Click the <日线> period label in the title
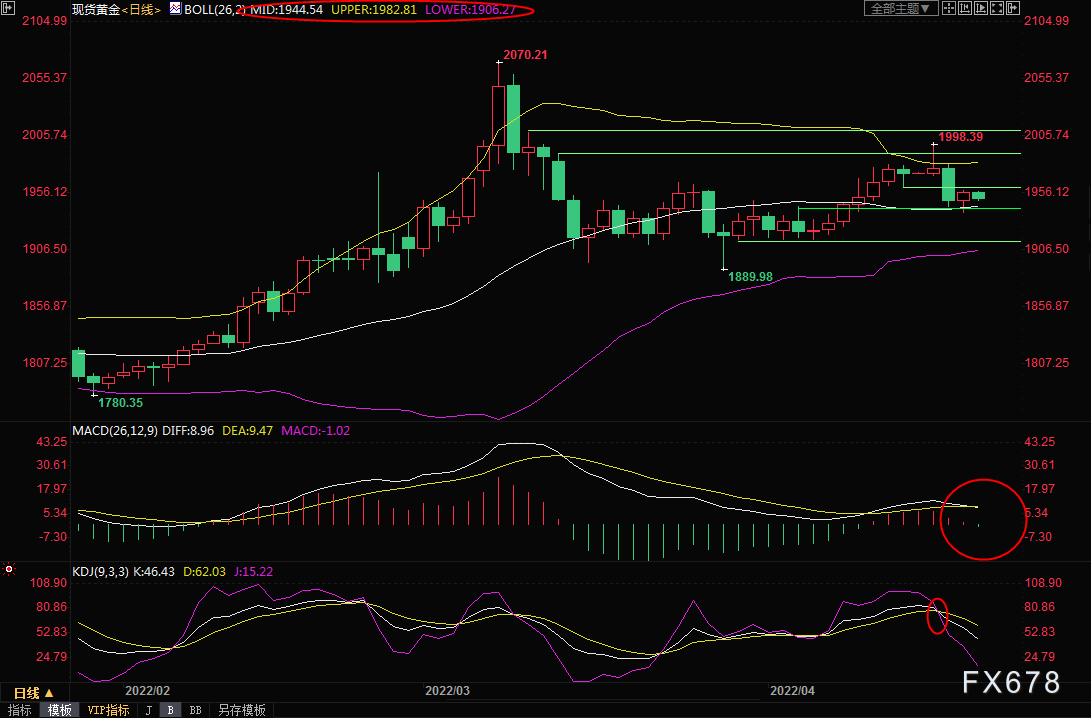The width and height of the screenshot is (1091, 718). tap(141, 10)
